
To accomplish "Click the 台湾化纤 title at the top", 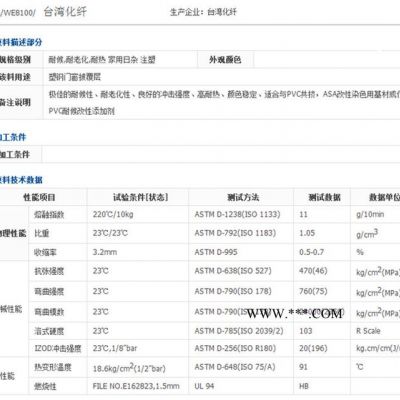I will [65, 12].
